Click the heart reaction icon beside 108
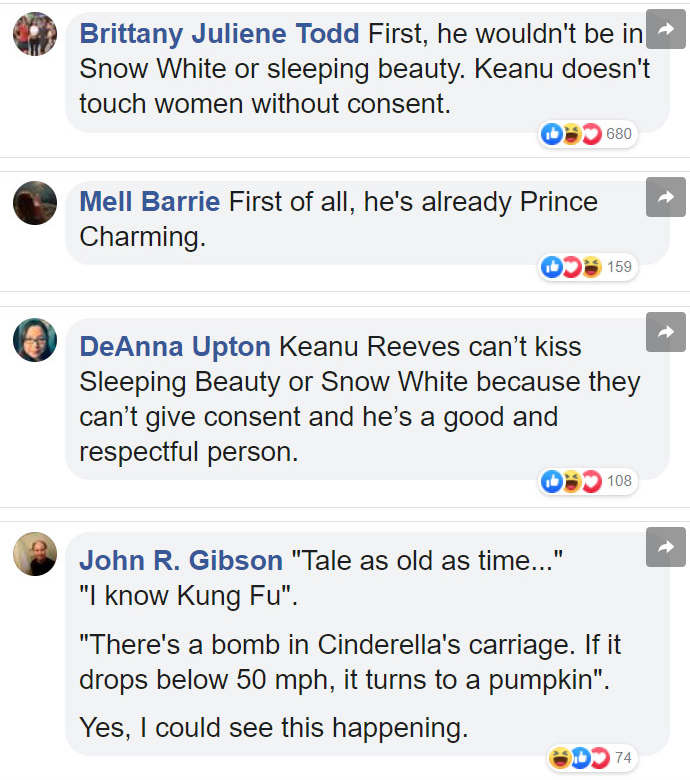This screenshot has width=690, height=780. 592,481
